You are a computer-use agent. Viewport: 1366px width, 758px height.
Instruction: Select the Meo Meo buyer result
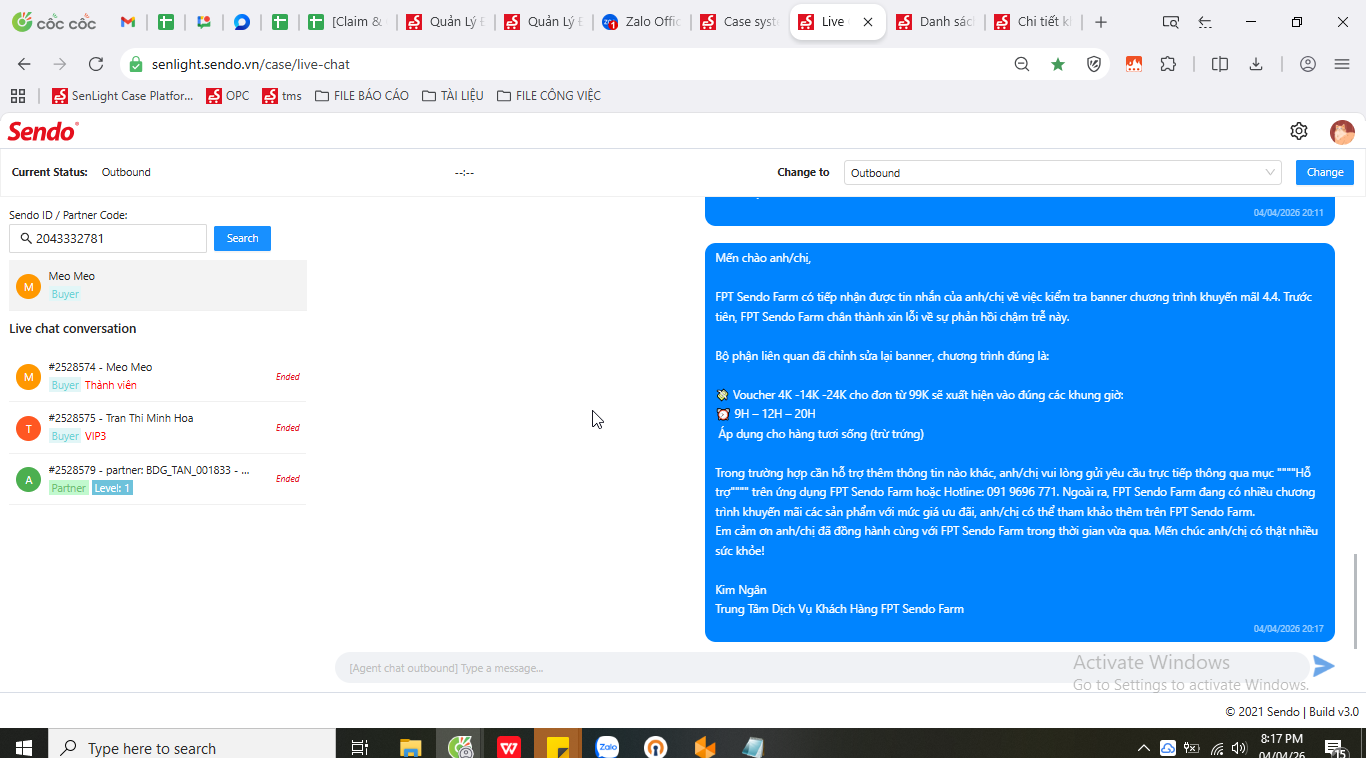tap(158, 285)
